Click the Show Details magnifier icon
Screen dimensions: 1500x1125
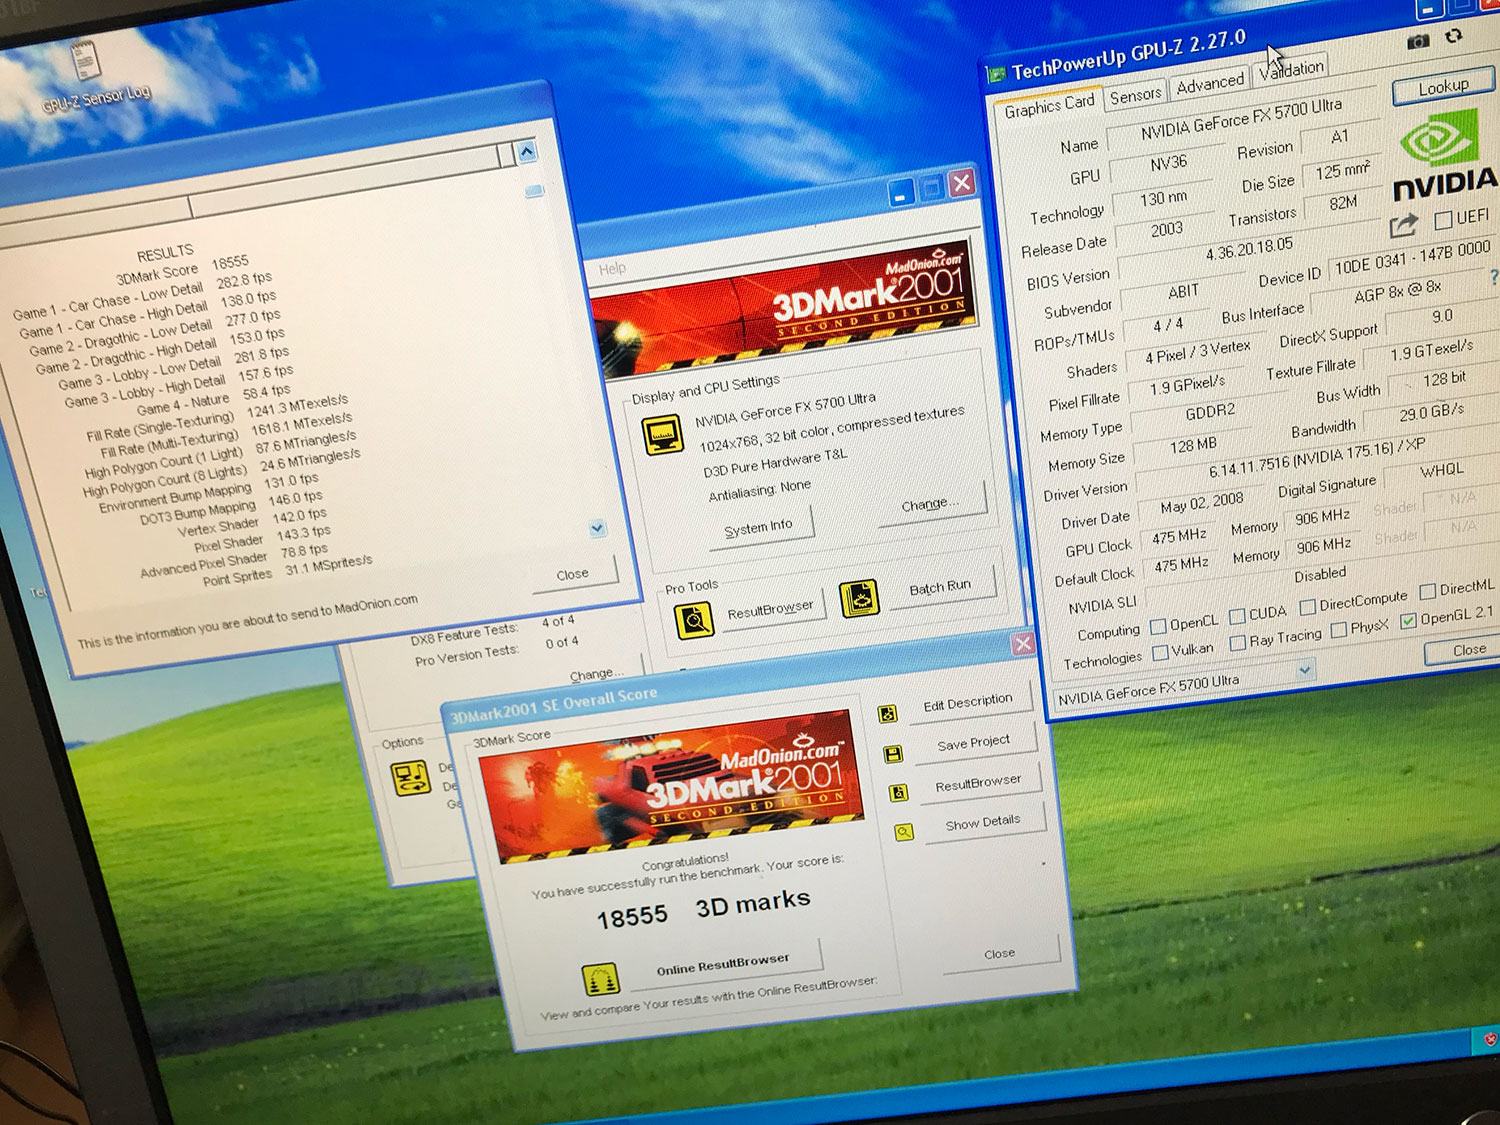coord(904,832)
